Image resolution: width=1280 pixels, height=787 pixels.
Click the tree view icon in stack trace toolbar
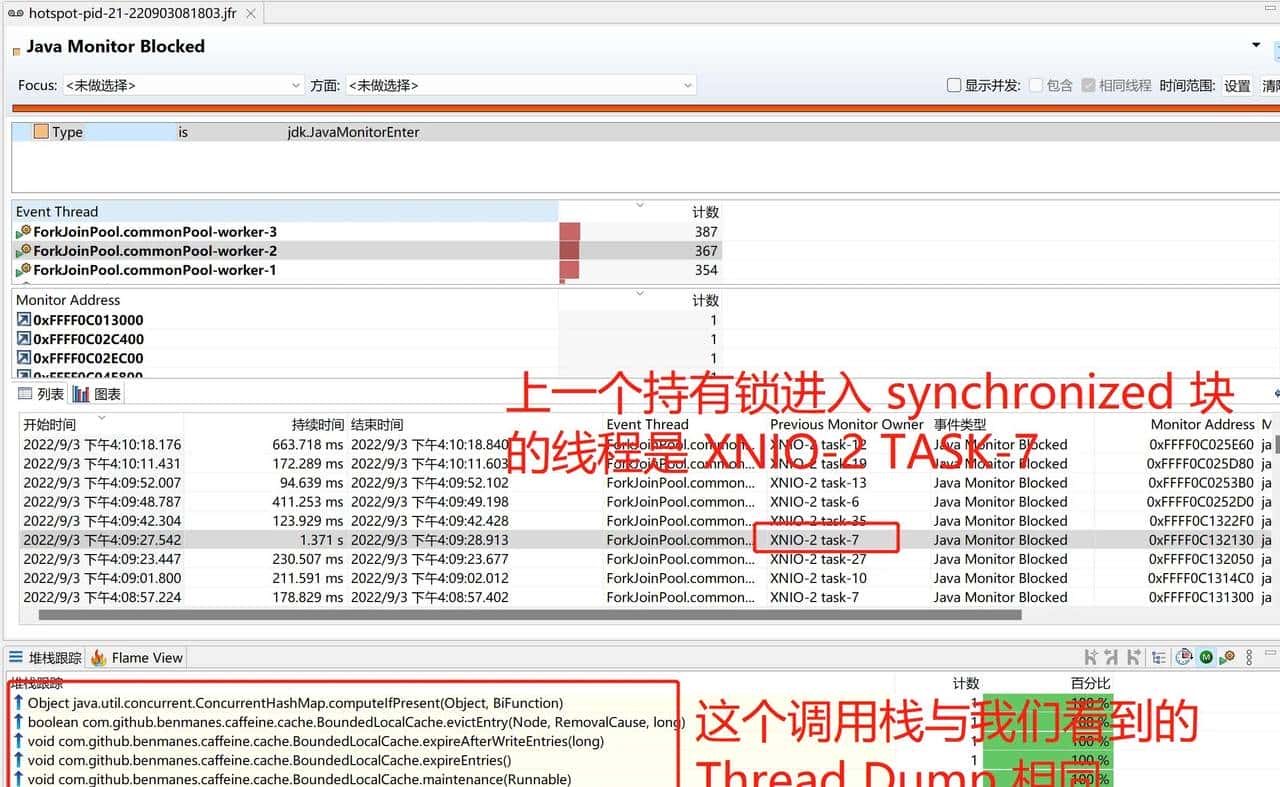click(x=1159, y=658)
